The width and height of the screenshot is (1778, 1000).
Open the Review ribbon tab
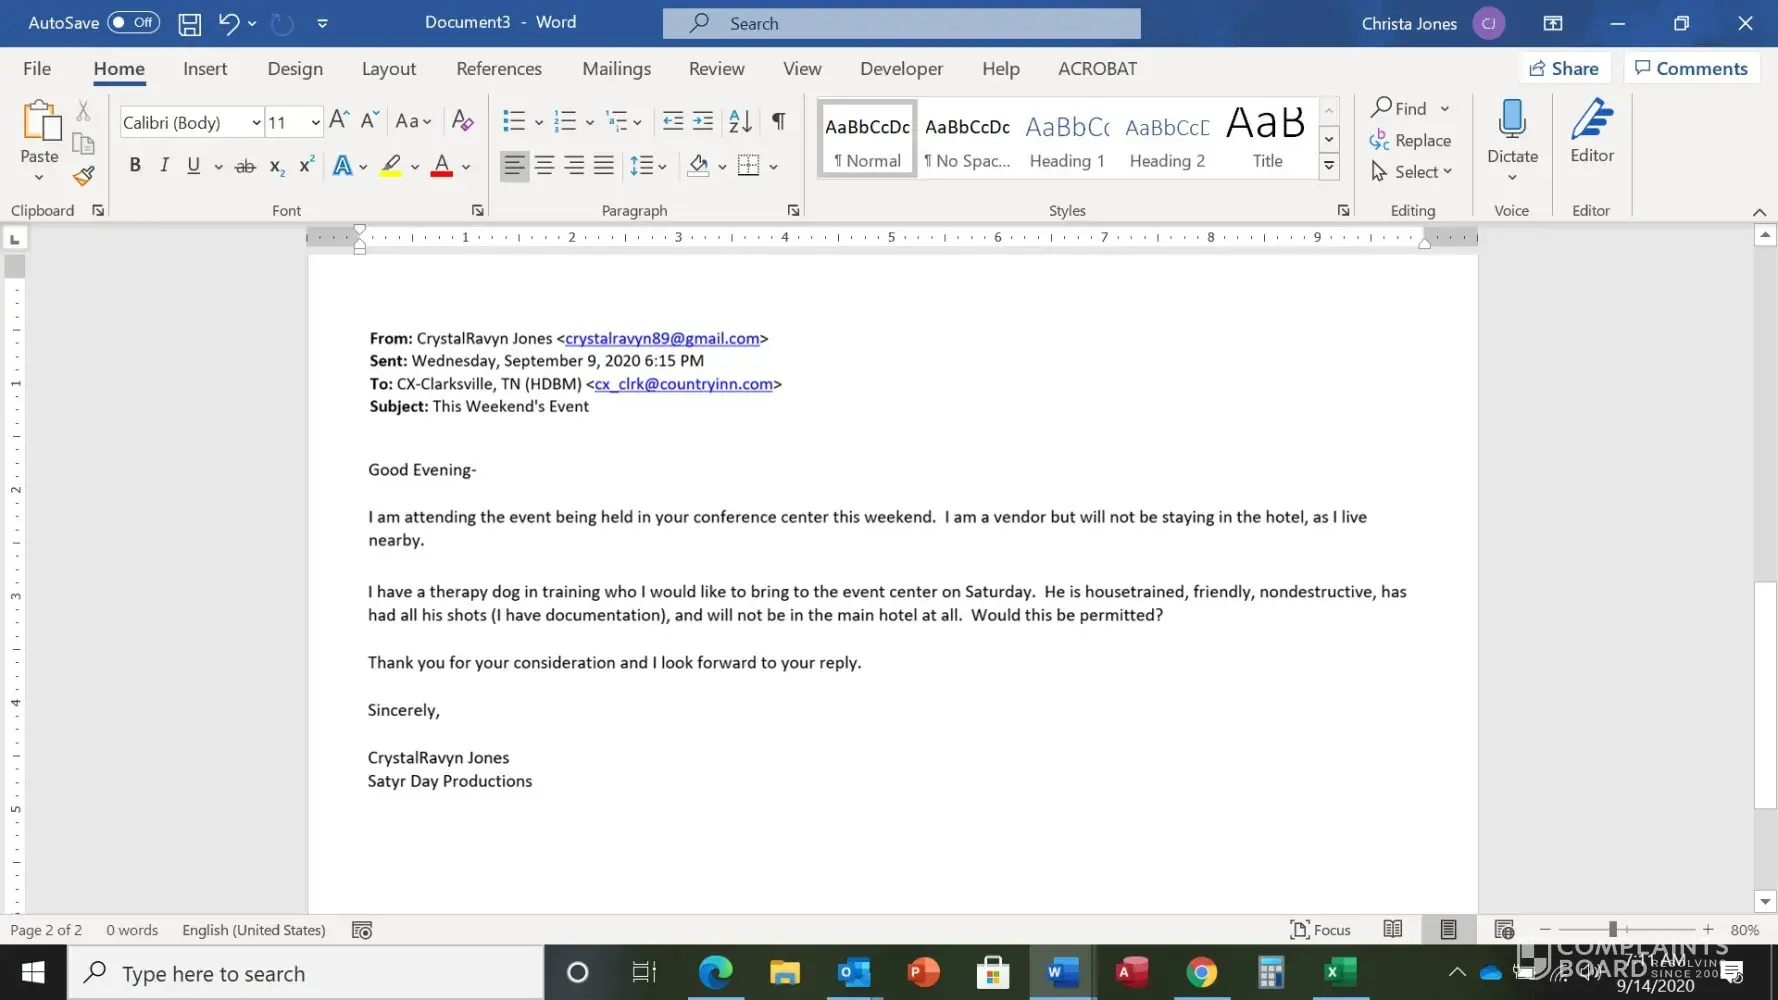(x=716, y=68)
